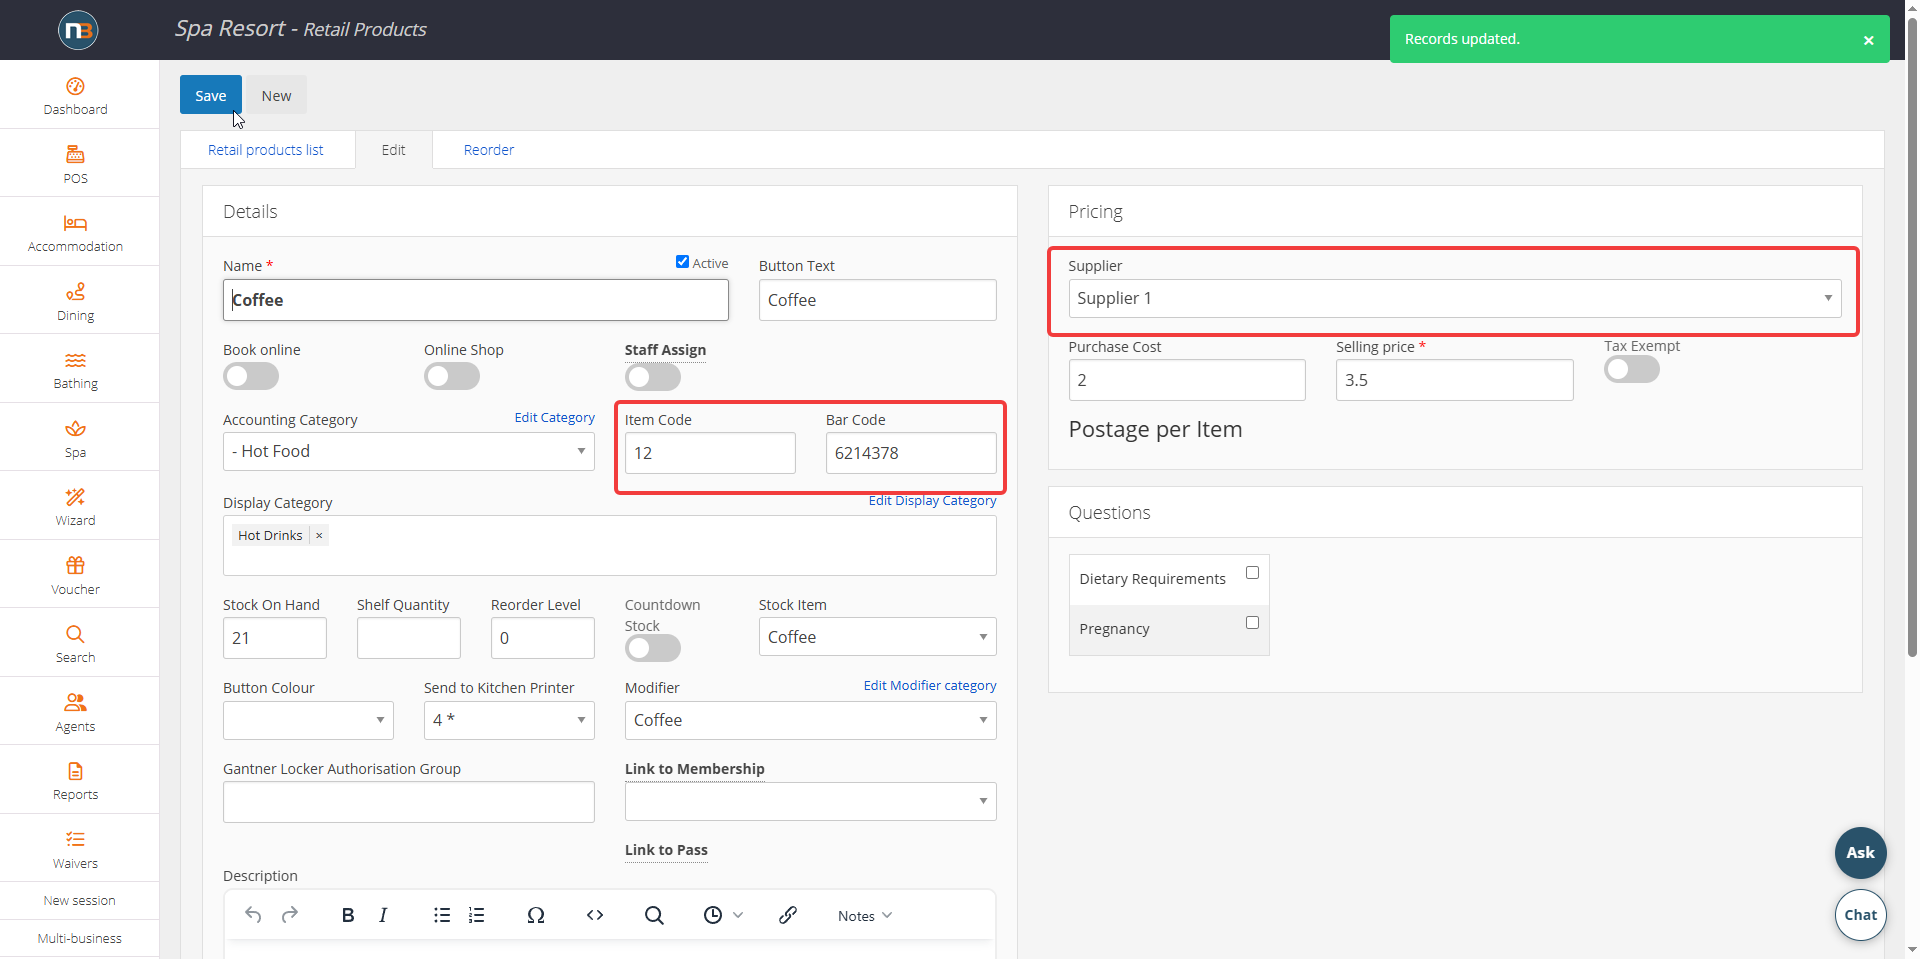Open find and replace in editor
Viewport: 1920px width, 959px height.
coord(654,915)
